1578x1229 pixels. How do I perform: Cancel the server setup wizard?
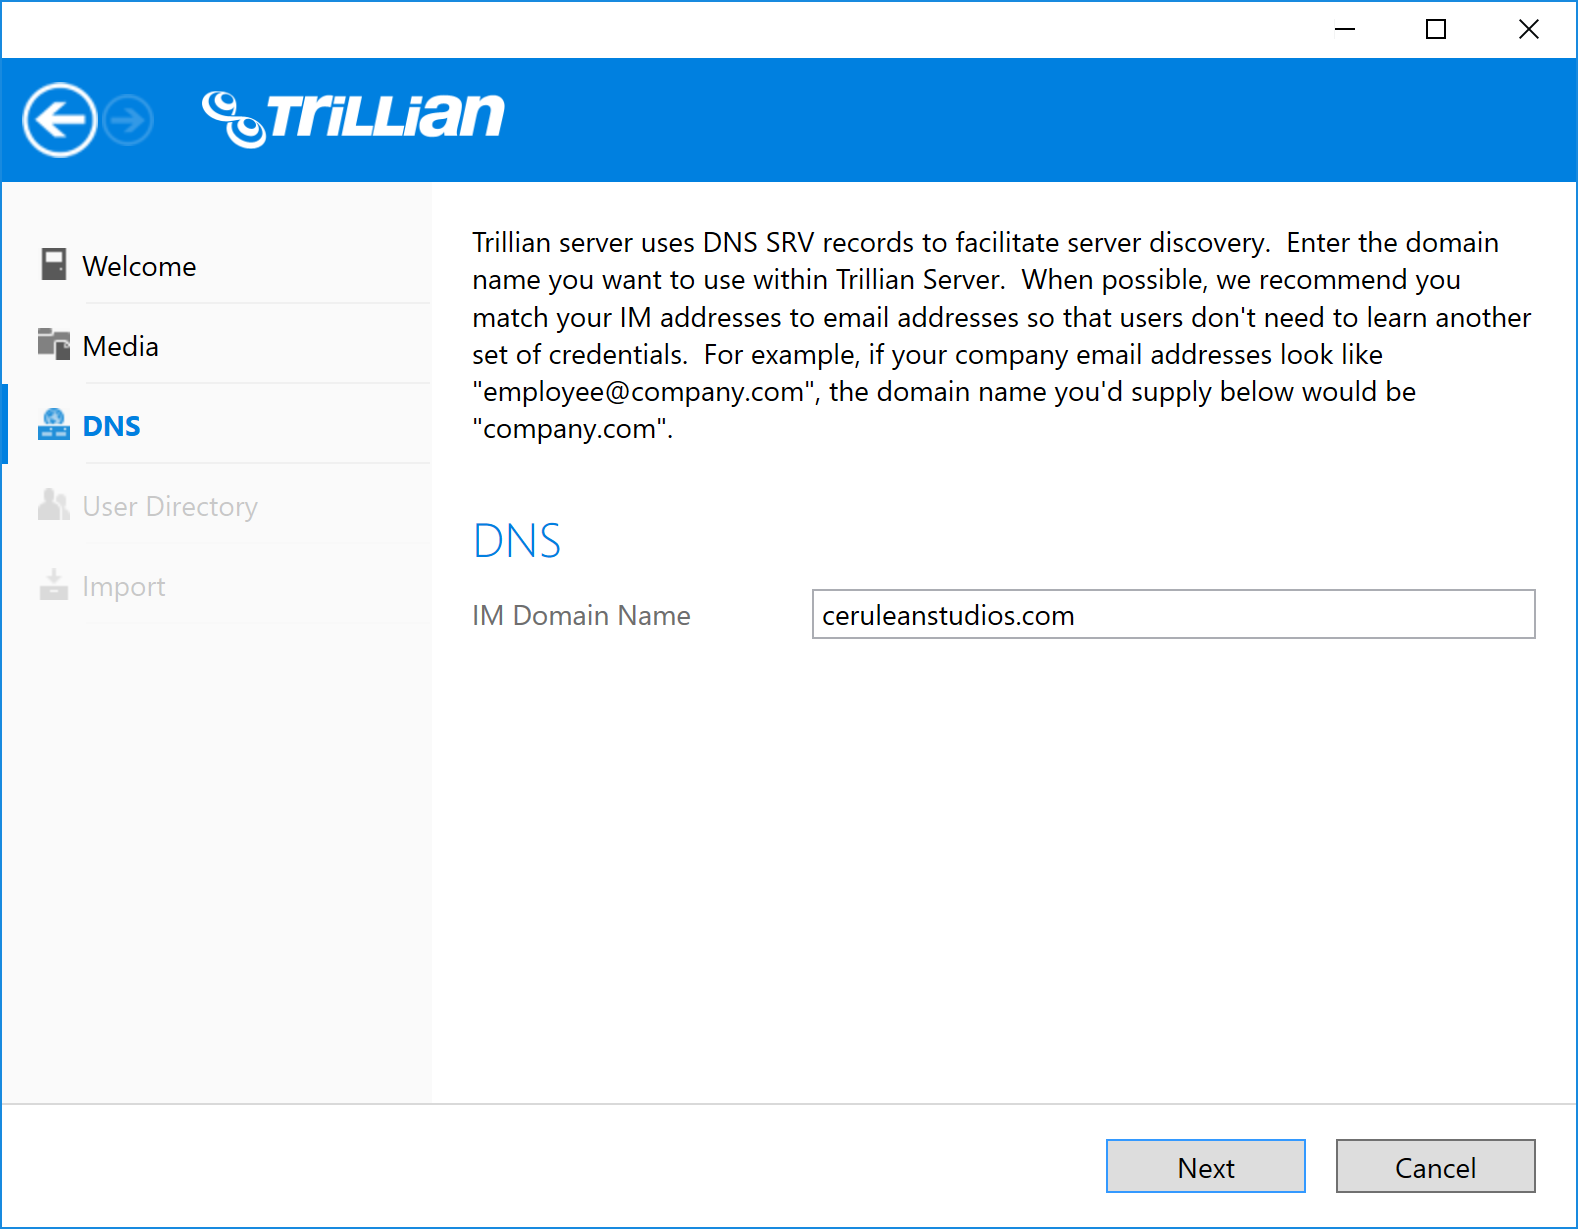tap(1436, 1166)
